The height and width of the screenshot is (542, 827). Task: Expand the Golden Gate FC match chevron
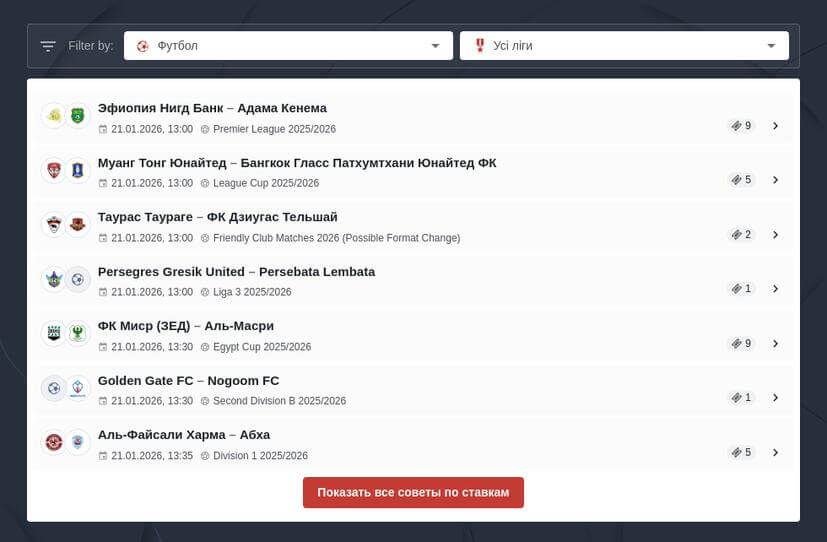(775, 398)
